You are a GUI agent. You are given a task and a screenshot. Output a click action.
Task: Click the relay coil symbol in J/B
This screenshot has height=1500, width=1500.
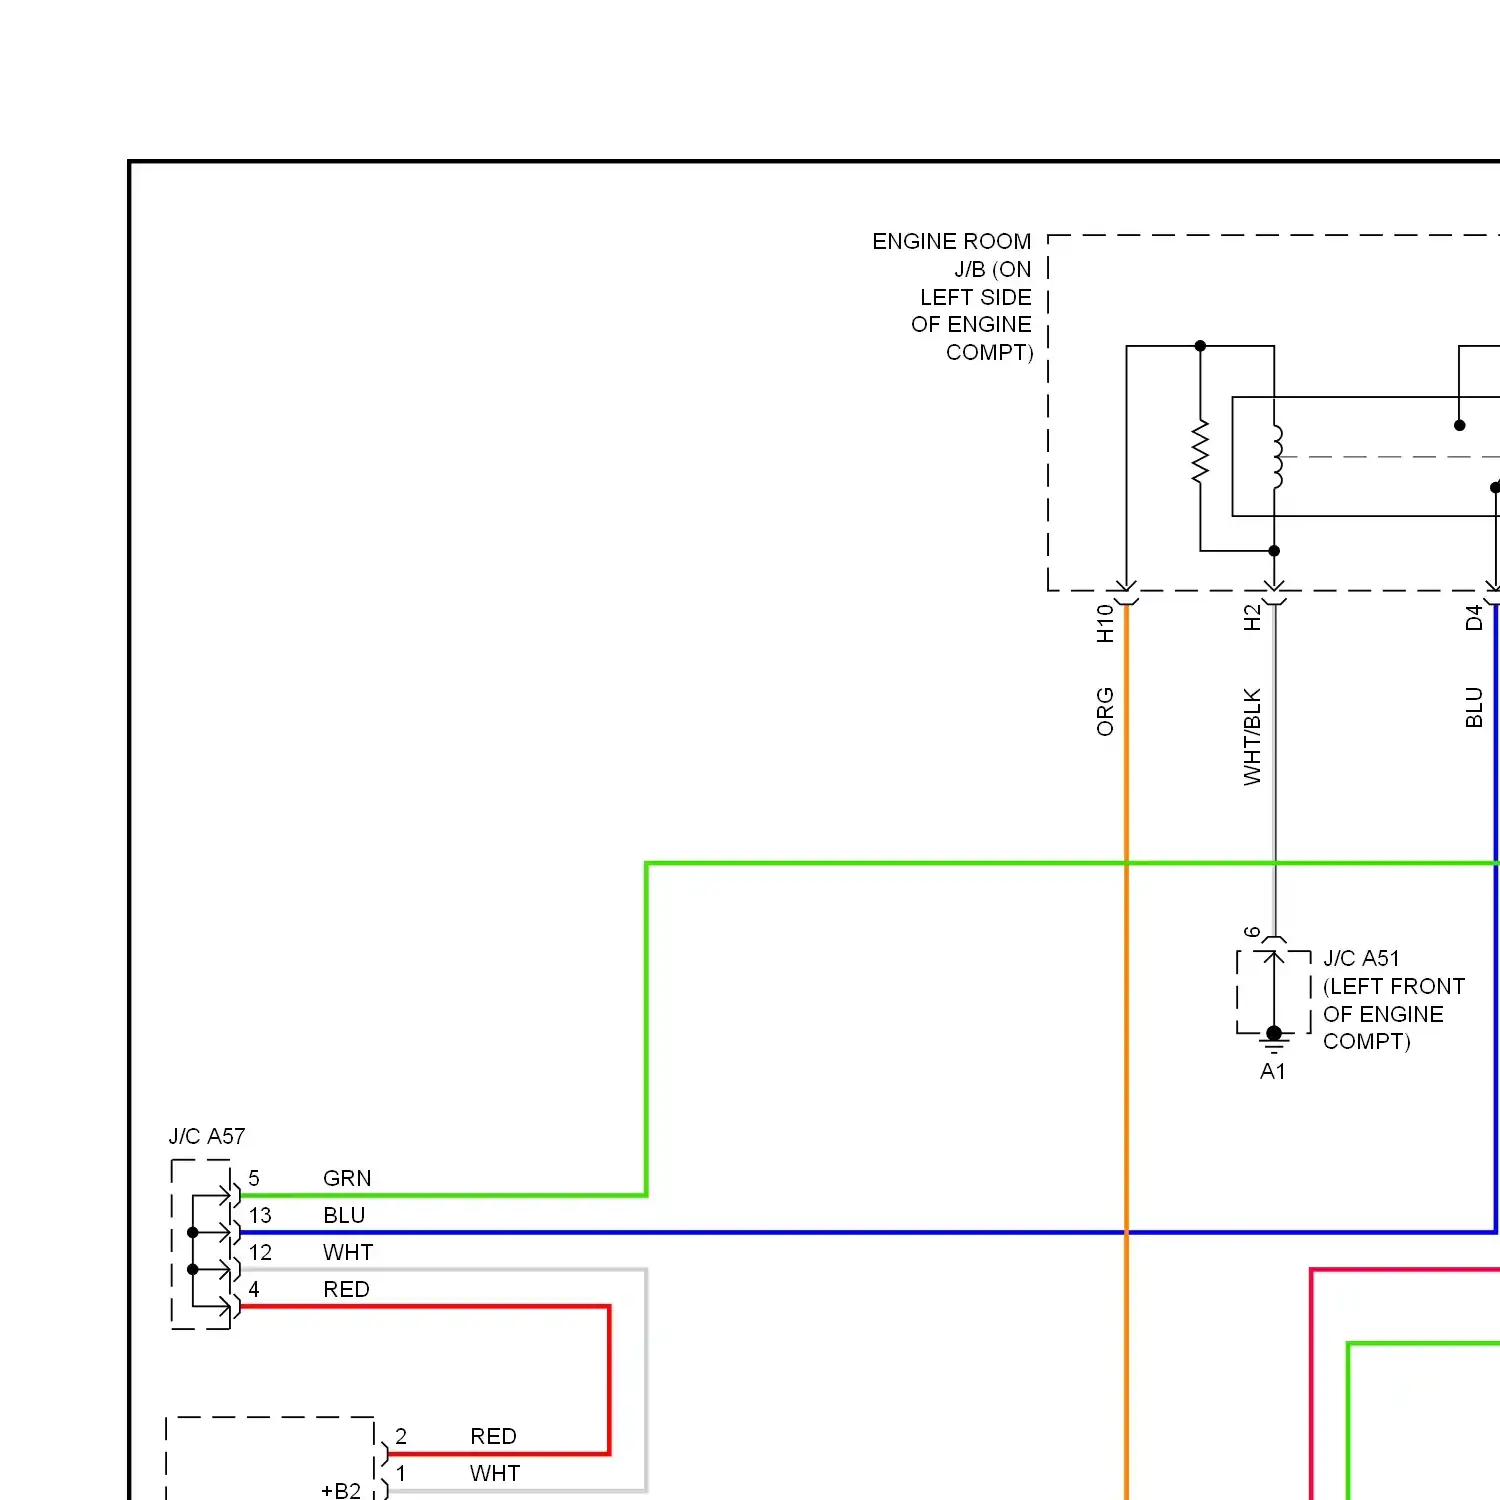tap(1277, 457)
